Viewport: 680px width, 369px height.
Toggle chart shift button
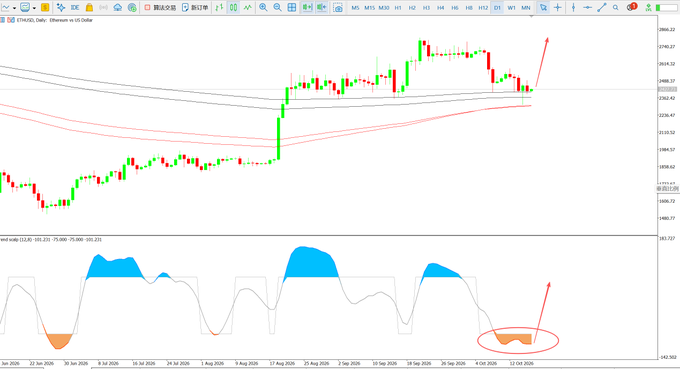point(321,7)
